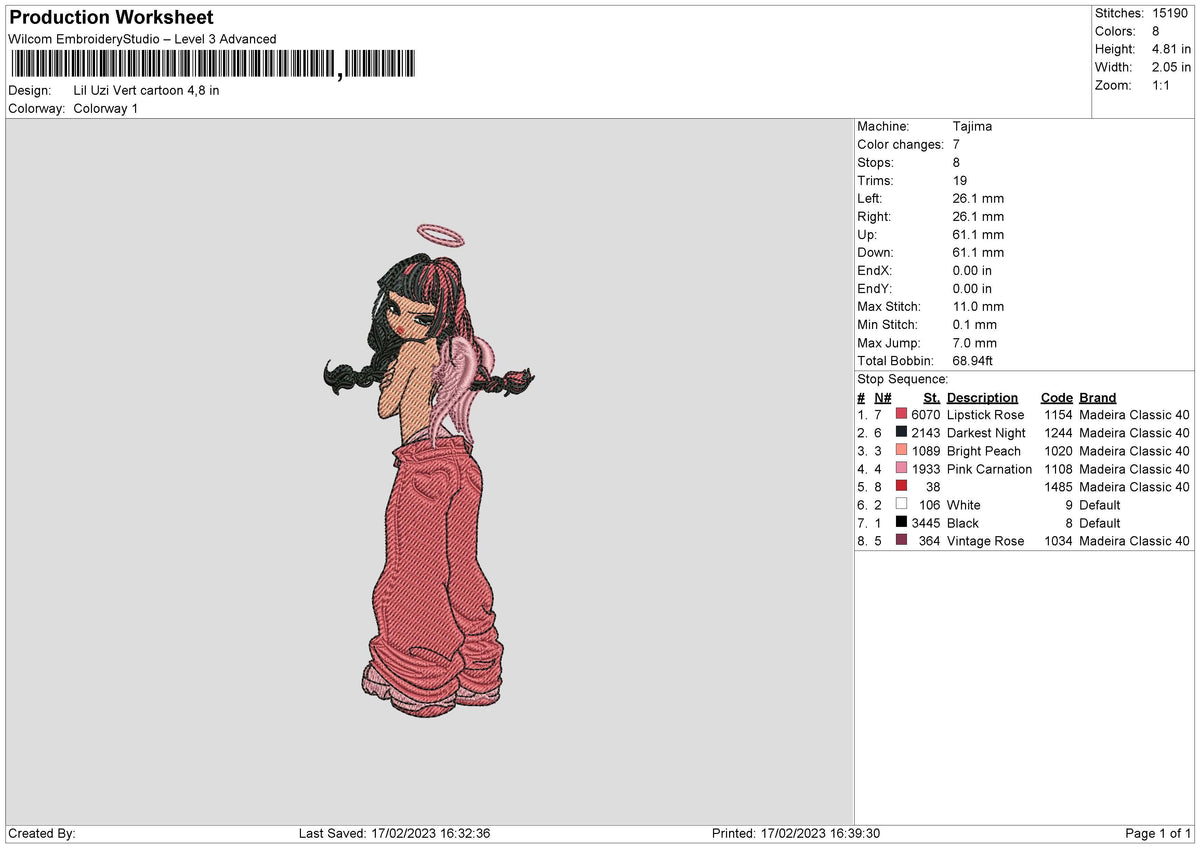The width and height of the screenshot is (1200, 848).
Task: Select the Up value '61.1 mm'
Action: 979,234
